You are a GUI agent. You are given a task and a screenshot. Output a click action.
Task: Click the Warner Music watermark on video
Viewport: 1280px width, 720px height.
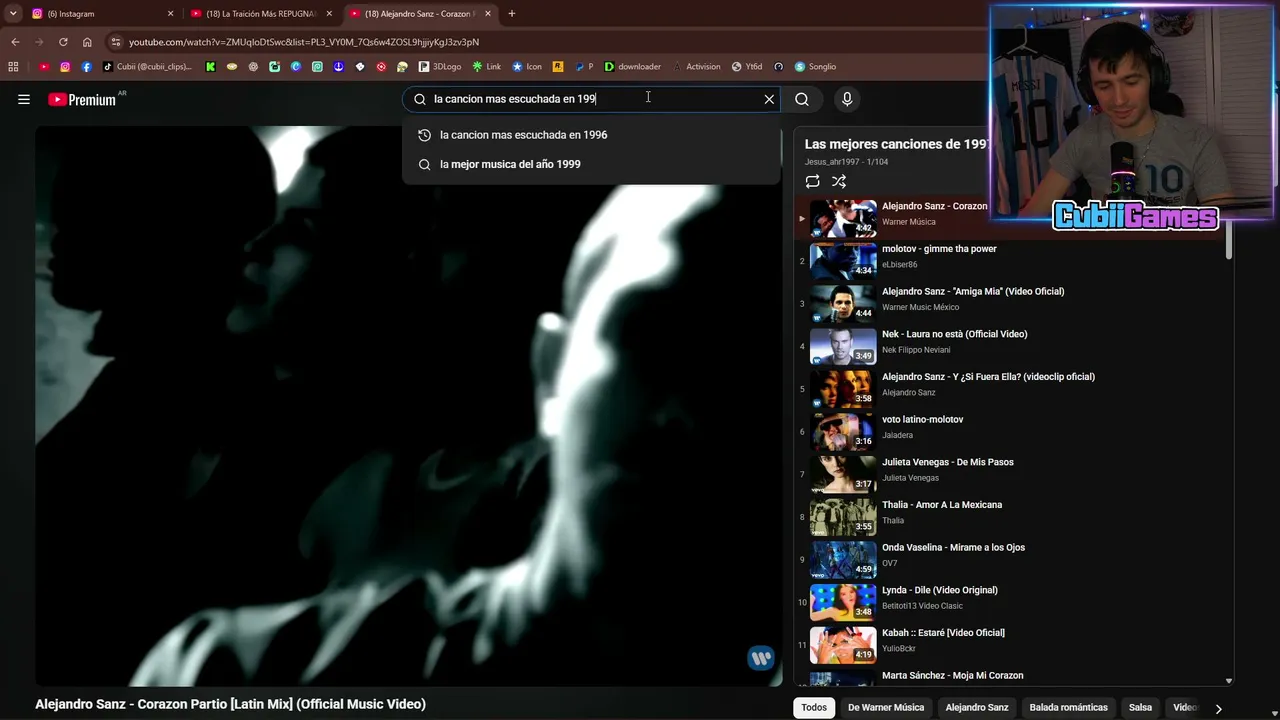click(x=761, y=658)
